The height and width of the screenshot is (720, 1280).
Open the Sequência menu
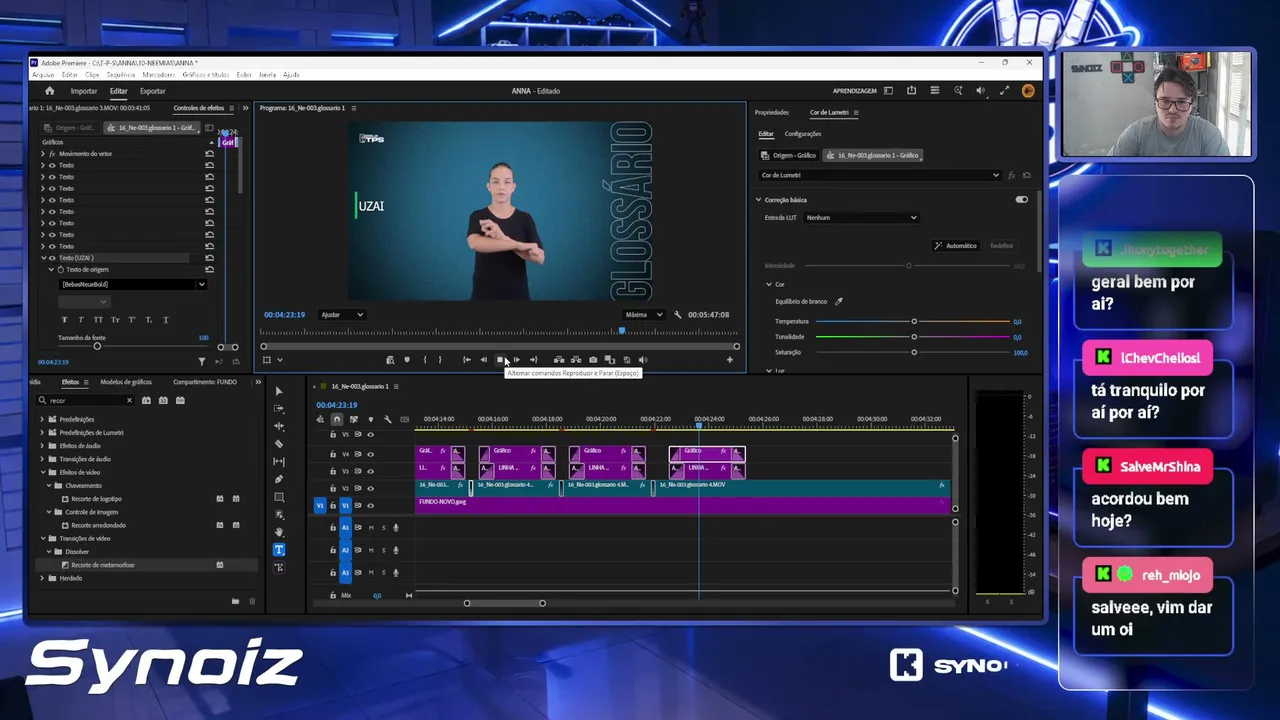click(x=120, y=75)
